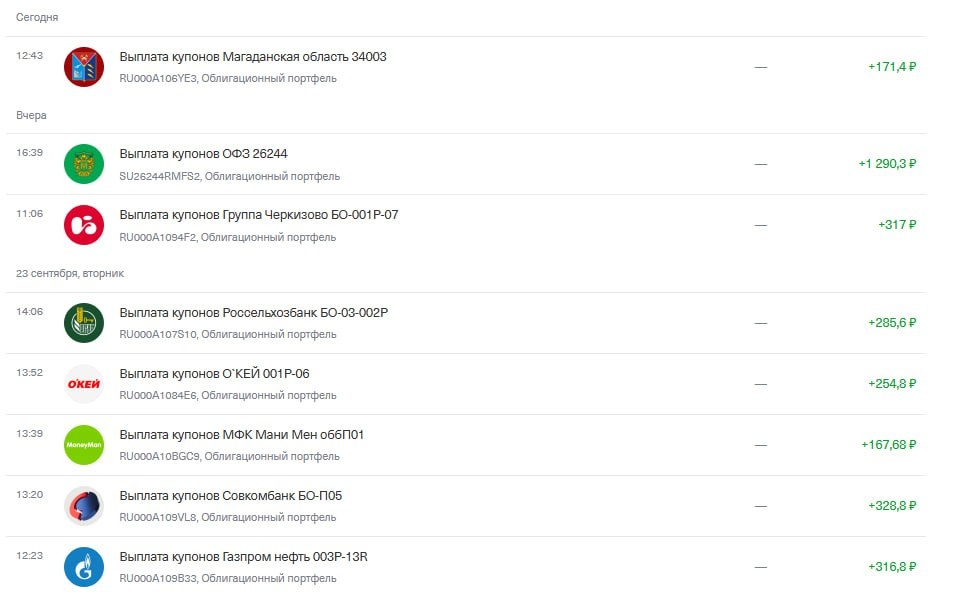Select 'Выплата купонов Совкомбанк БО-П05' title
This screenshot has height=604, width=964.
[231, 496]
